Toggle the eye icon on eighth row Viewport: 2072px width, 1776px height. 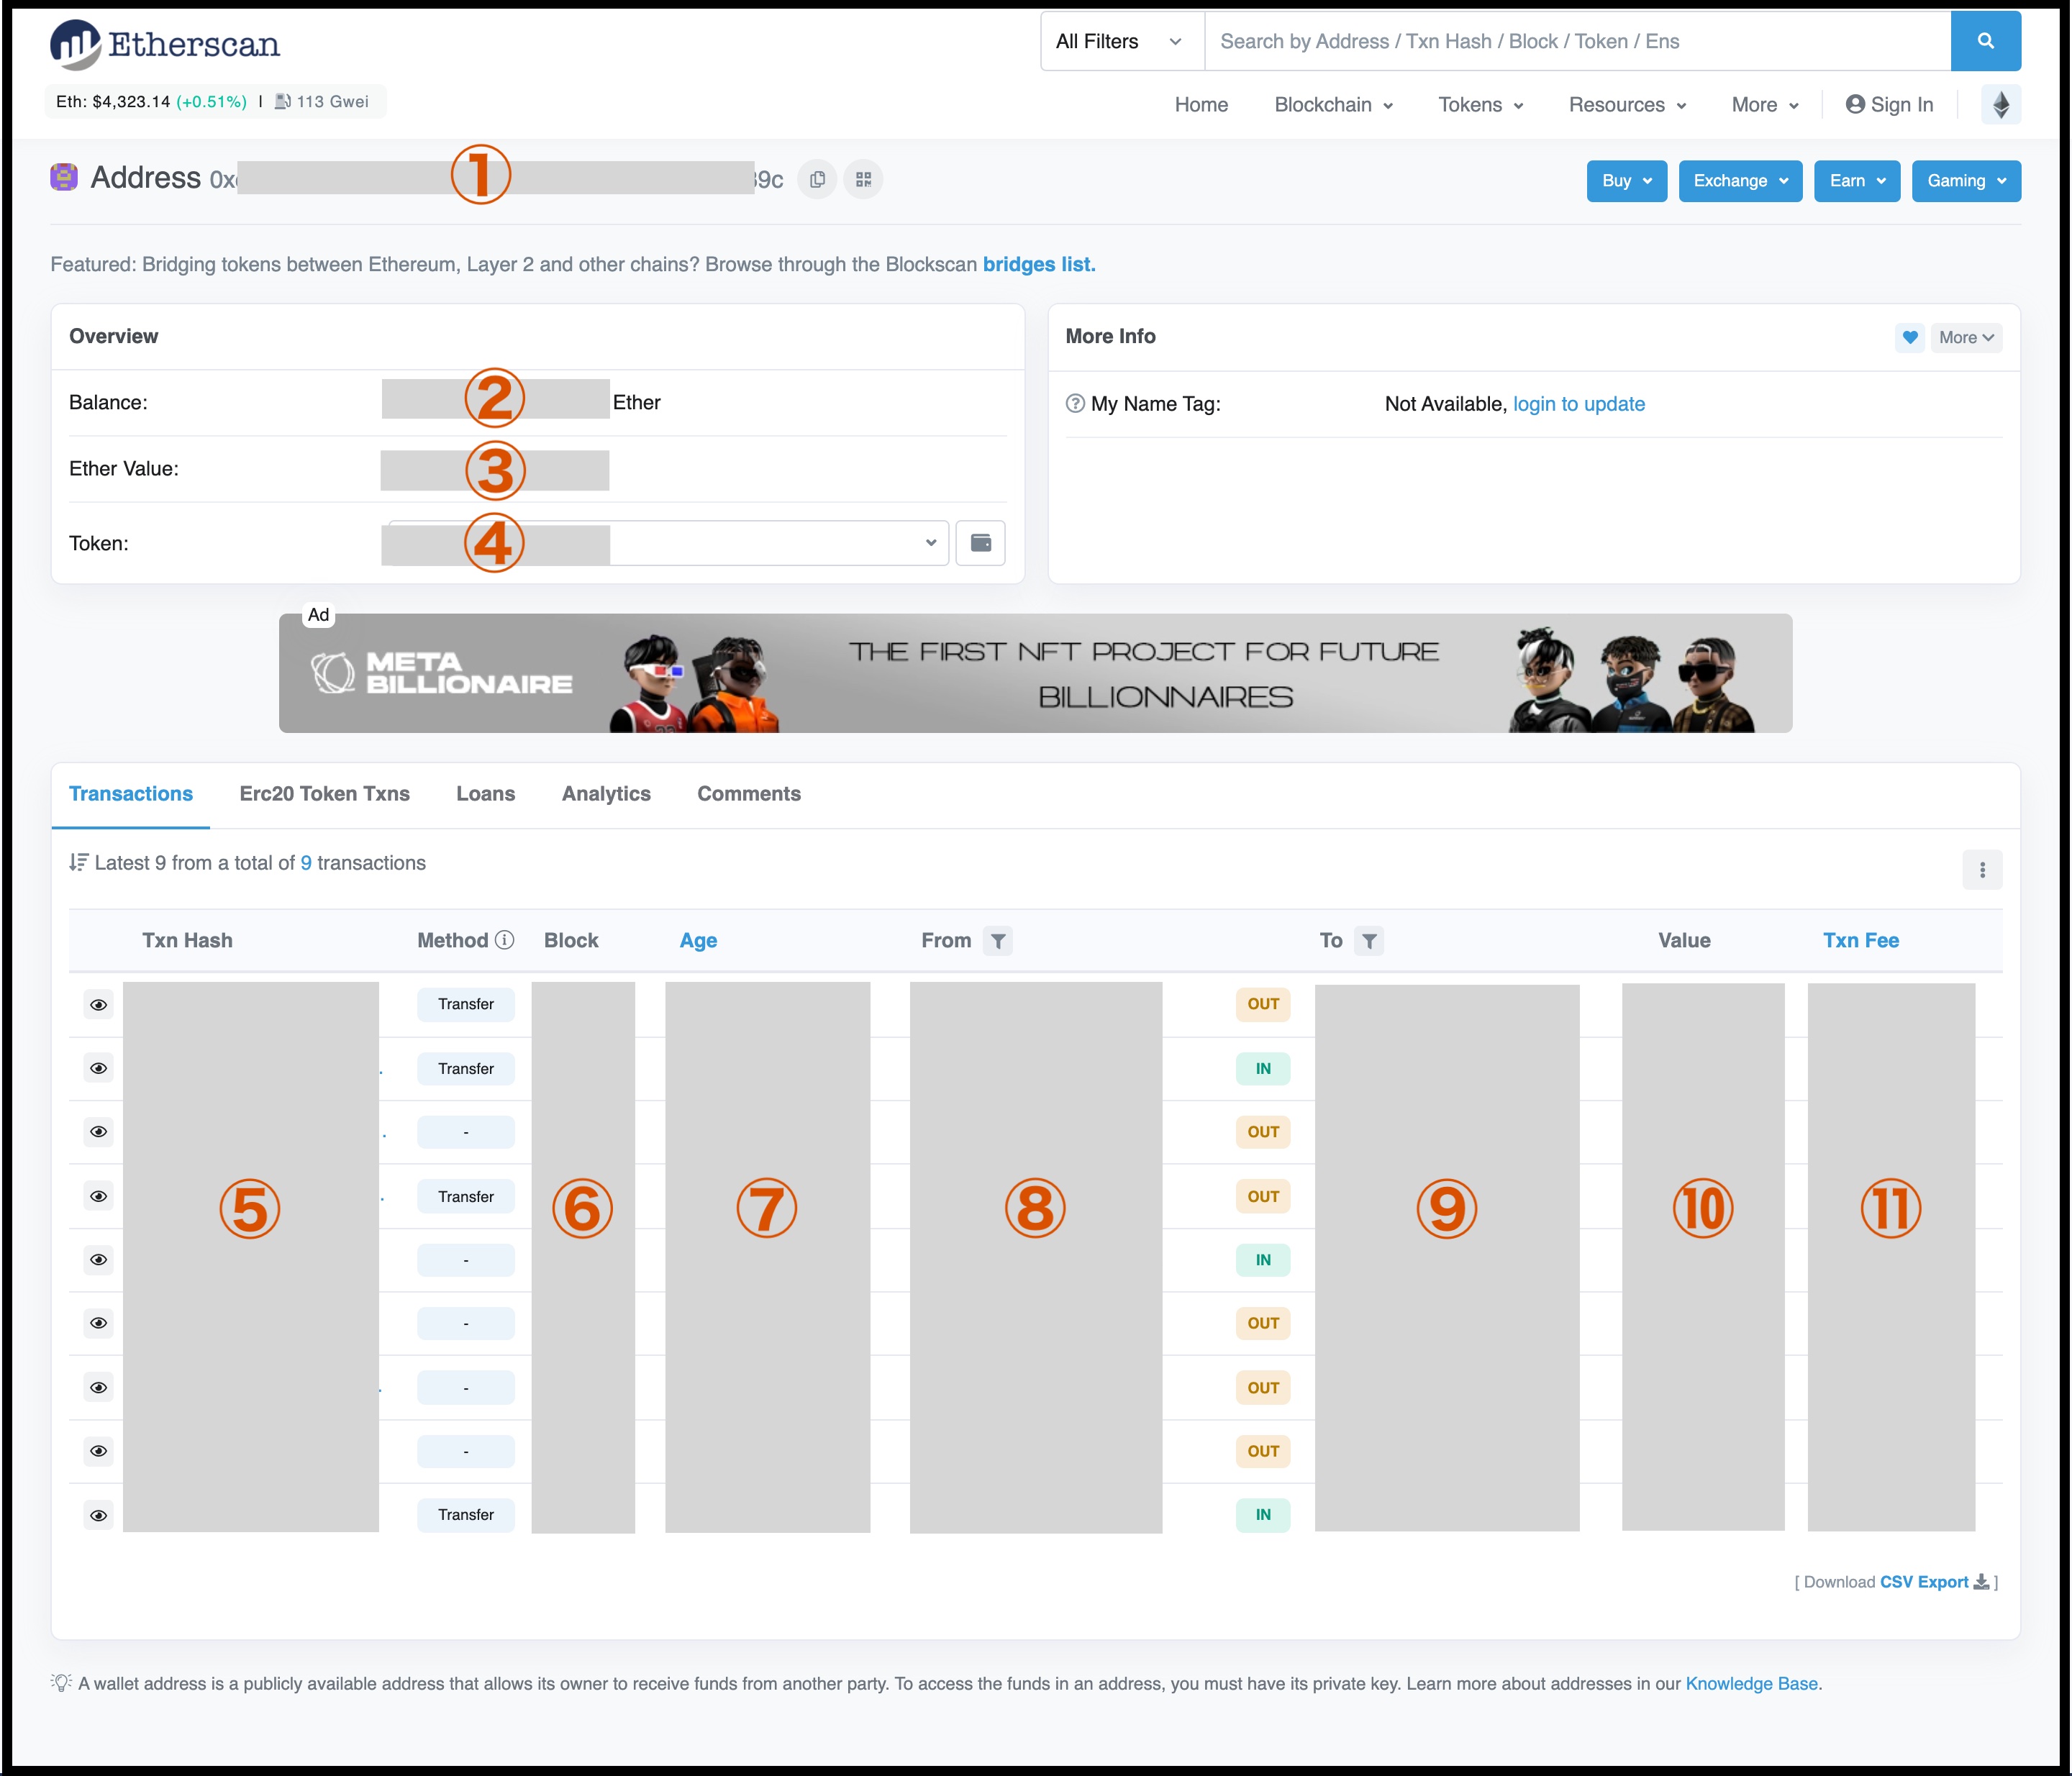point(98,1451)
